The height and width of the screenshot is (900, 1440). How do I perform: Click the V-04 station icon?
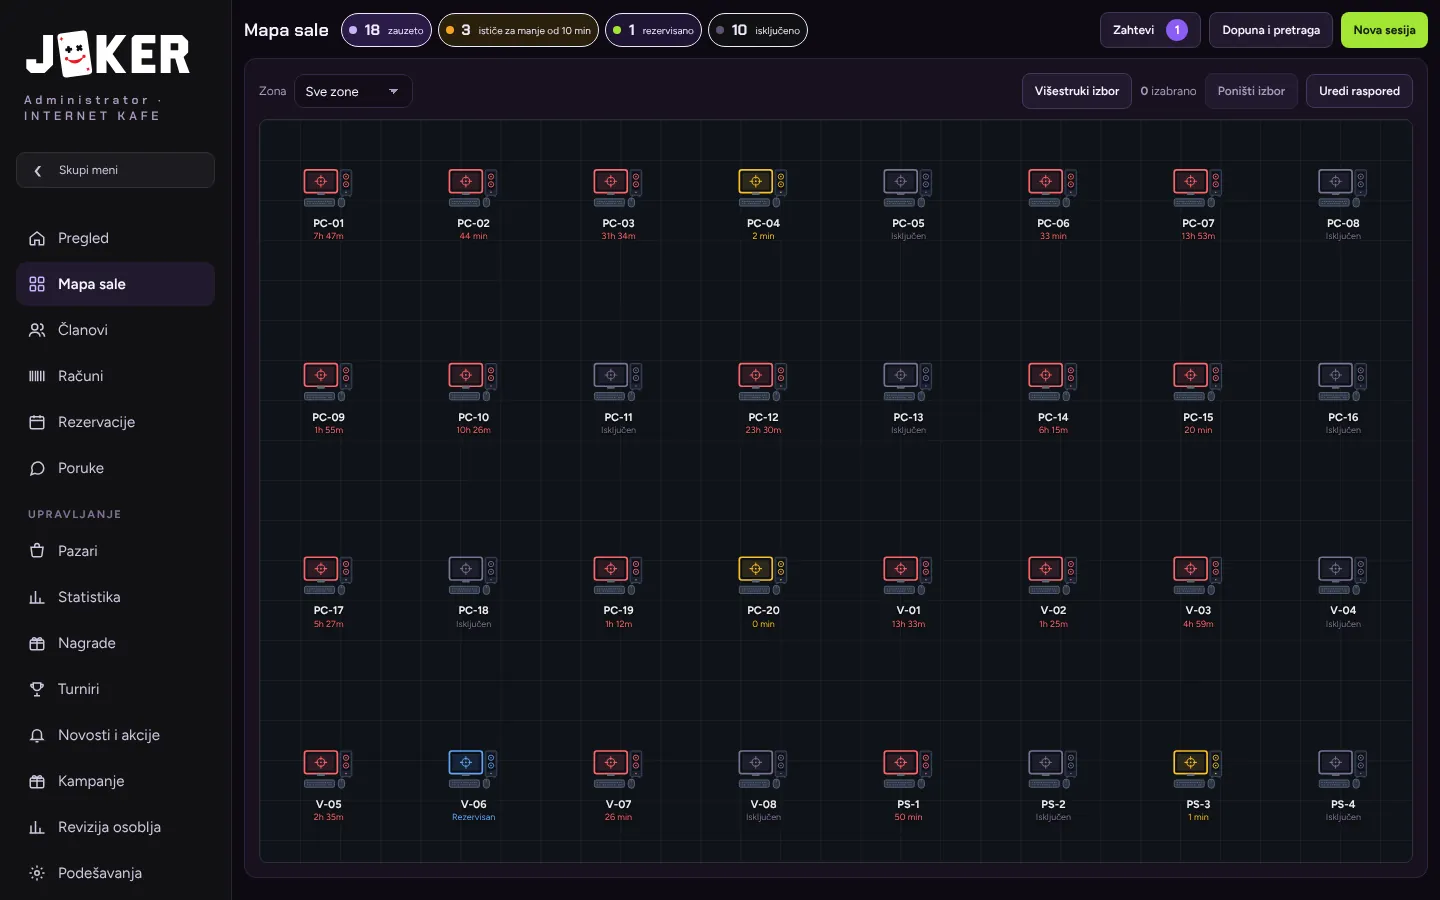coord(1343,575)
